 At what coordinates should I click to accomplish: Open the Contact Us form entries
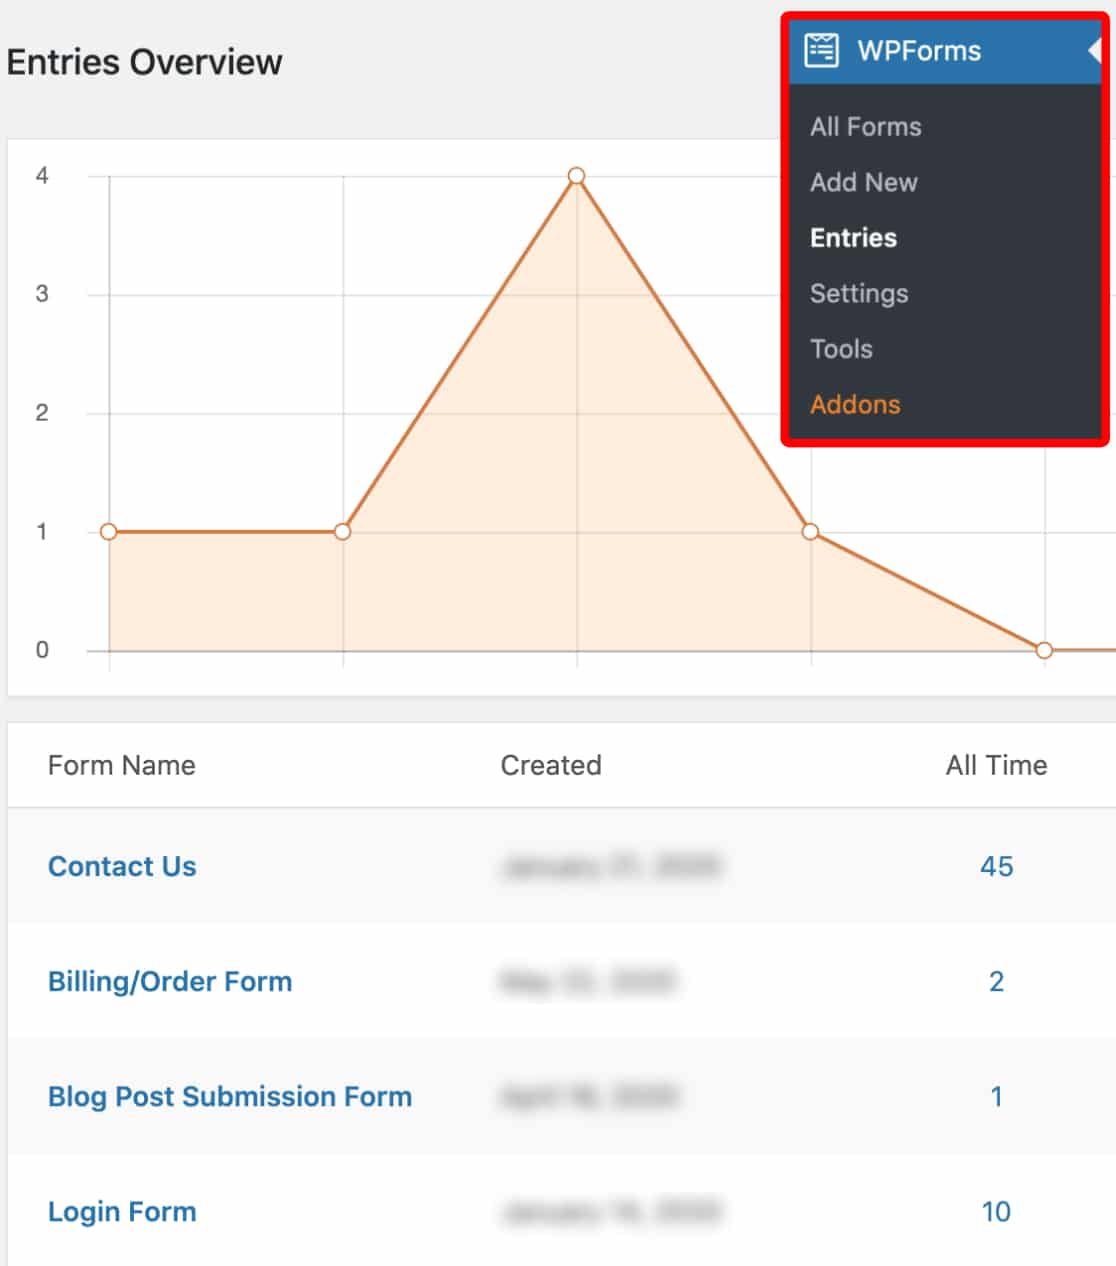pyautogui.click(x=122, y=866)
